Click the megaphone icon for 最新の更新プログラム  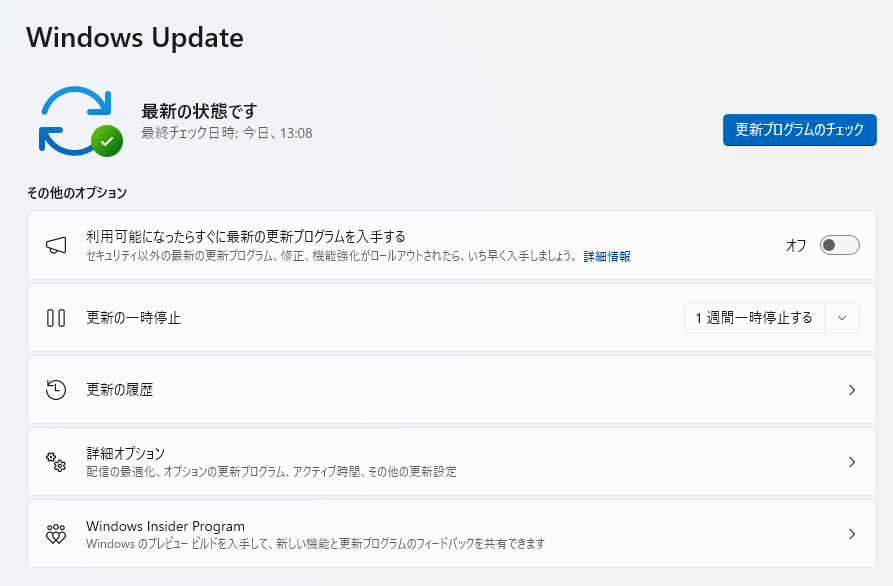56,245
